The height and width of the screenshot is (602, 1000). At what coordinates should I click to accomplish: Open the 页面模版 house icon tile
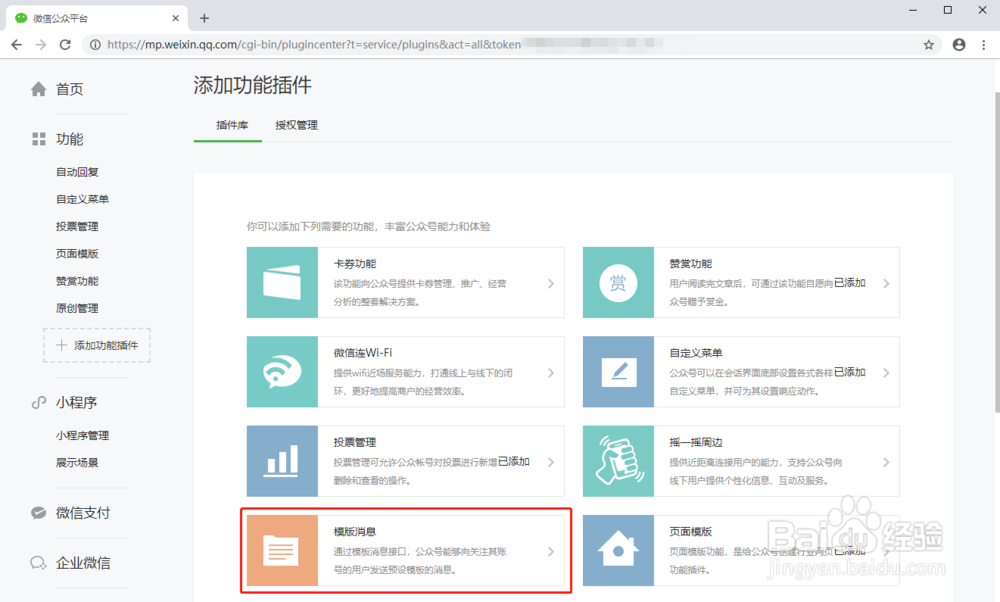(618, 550)
